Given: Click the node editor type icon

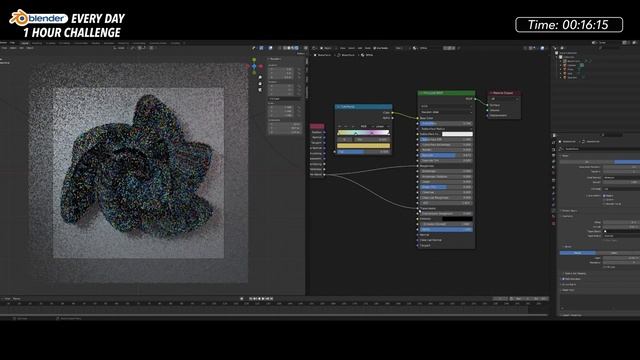Looking at the screenshot, I should pos(314,48).
